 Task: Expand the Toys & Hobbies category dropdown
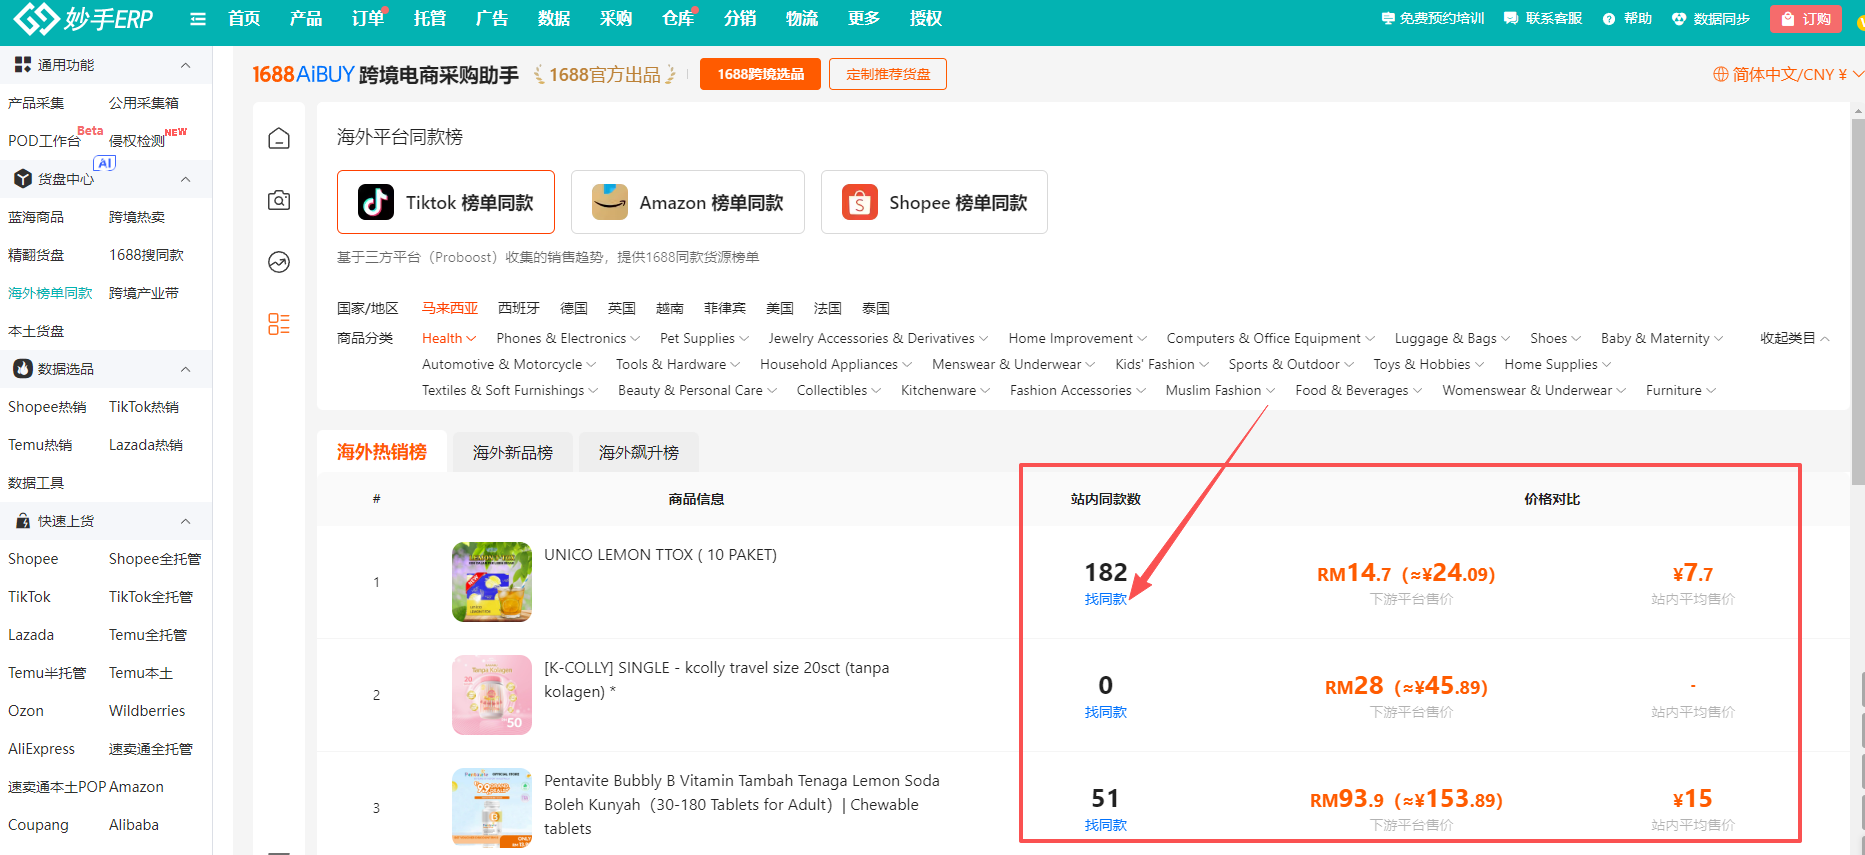click(x=1428, y=364)
